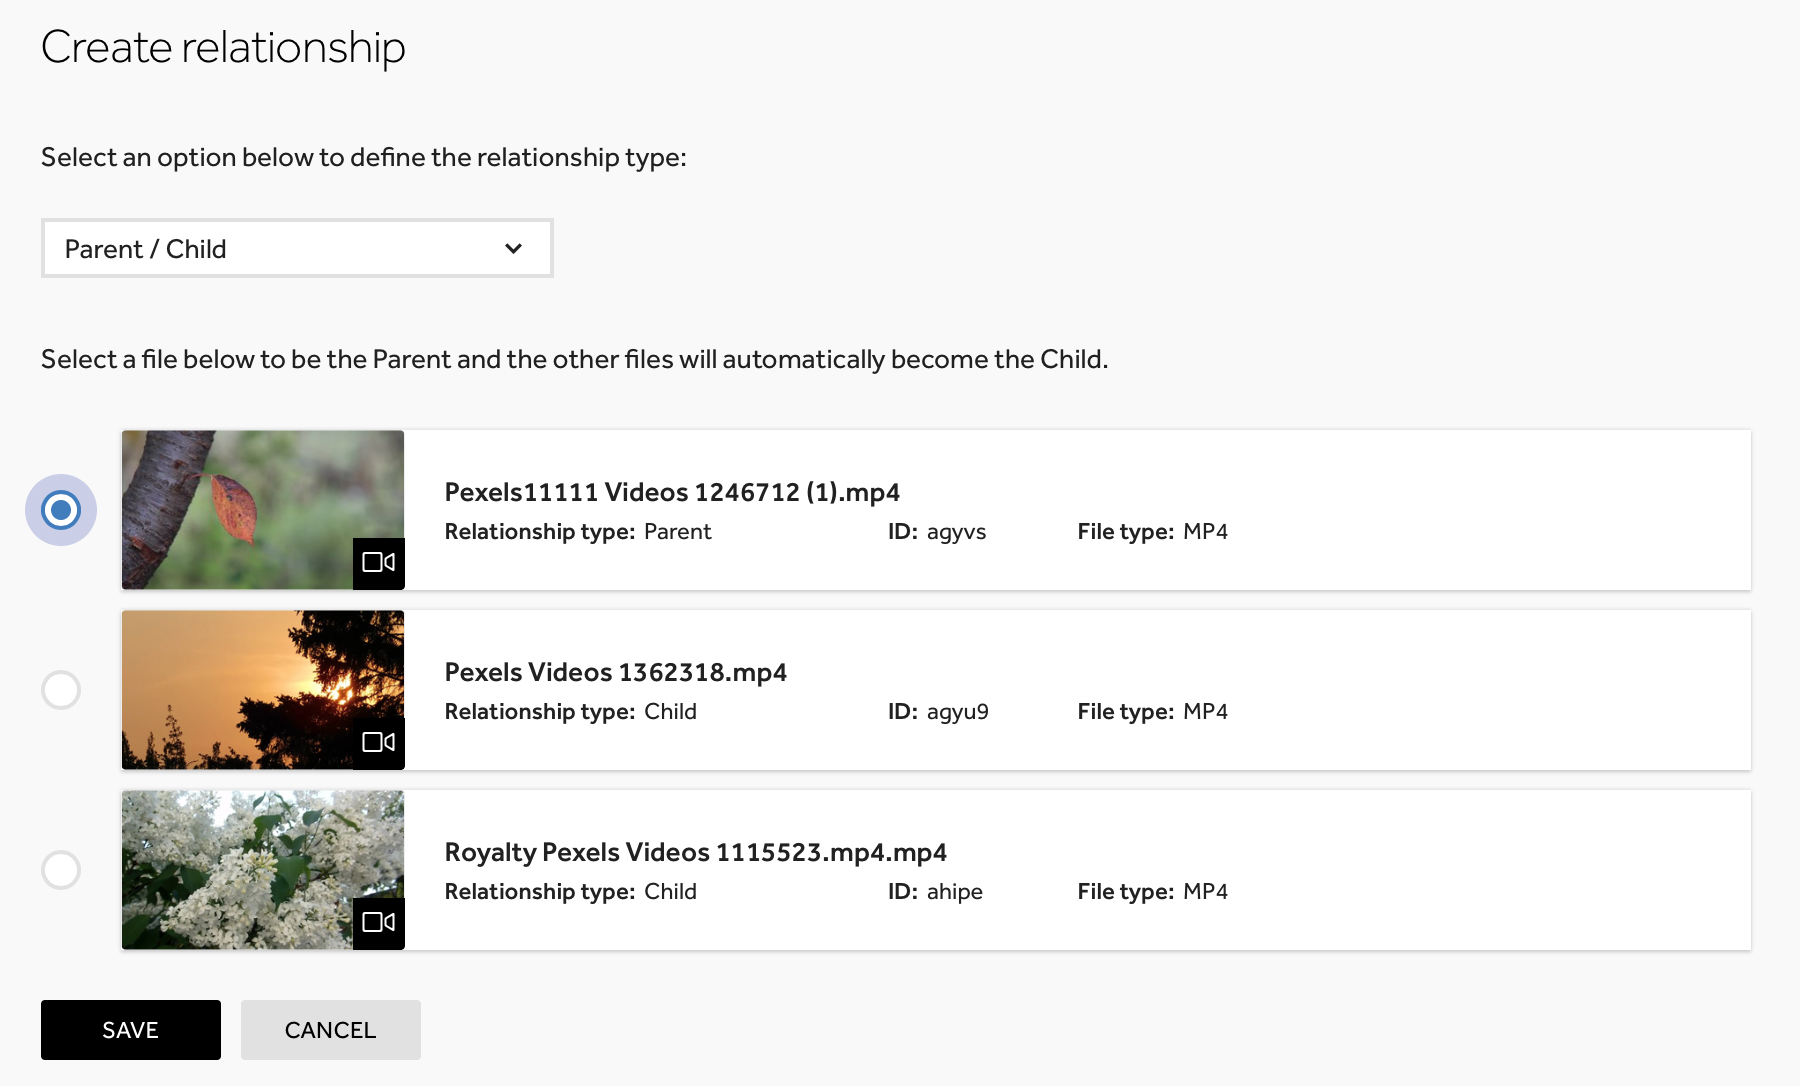The image size is (1800, 1086).
Task: Choose the Royalty Pexels Videos radio button
Action: pyautogui.click(x=61, y=870)
